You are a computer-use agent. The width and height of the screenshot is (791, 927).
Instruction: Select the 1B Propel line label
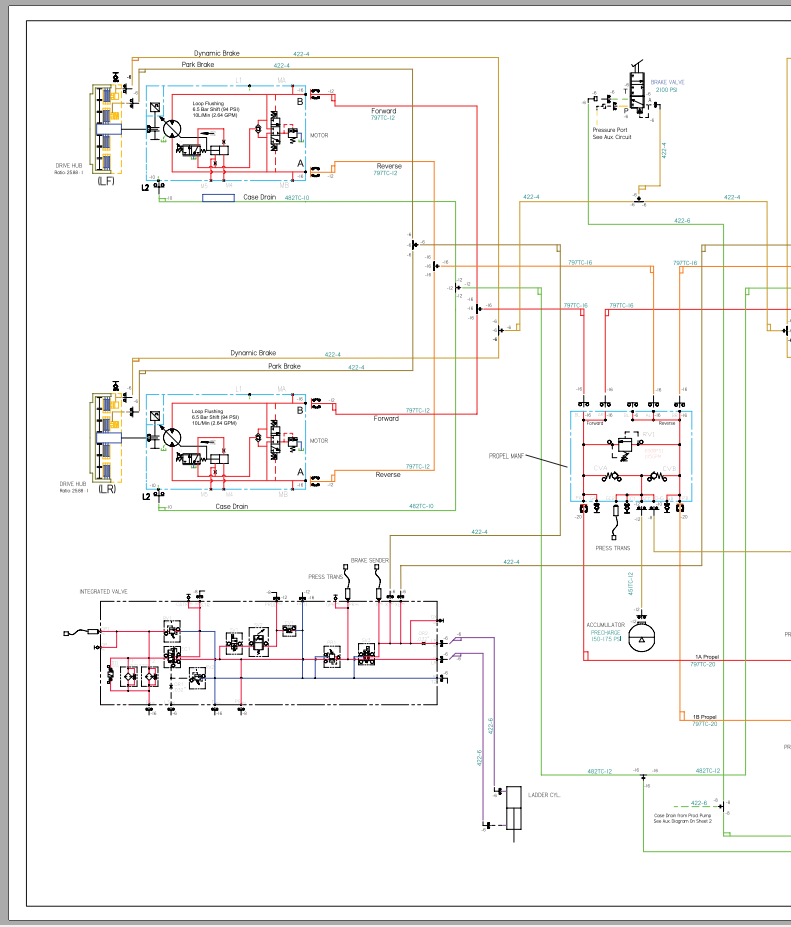[705, 717]
